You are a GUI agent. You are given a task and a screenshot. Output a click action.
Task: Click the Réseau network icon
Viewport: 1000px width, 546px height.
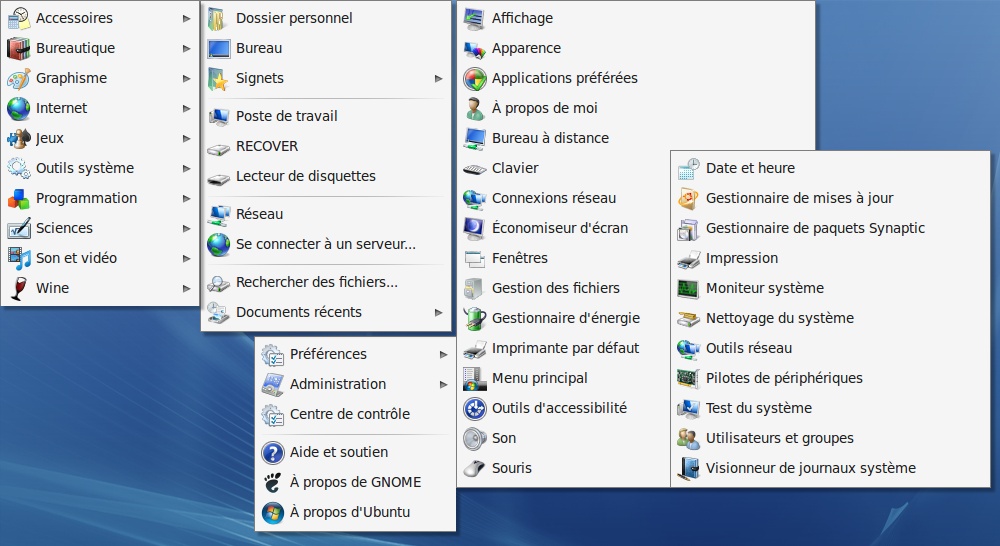point(218,215)
